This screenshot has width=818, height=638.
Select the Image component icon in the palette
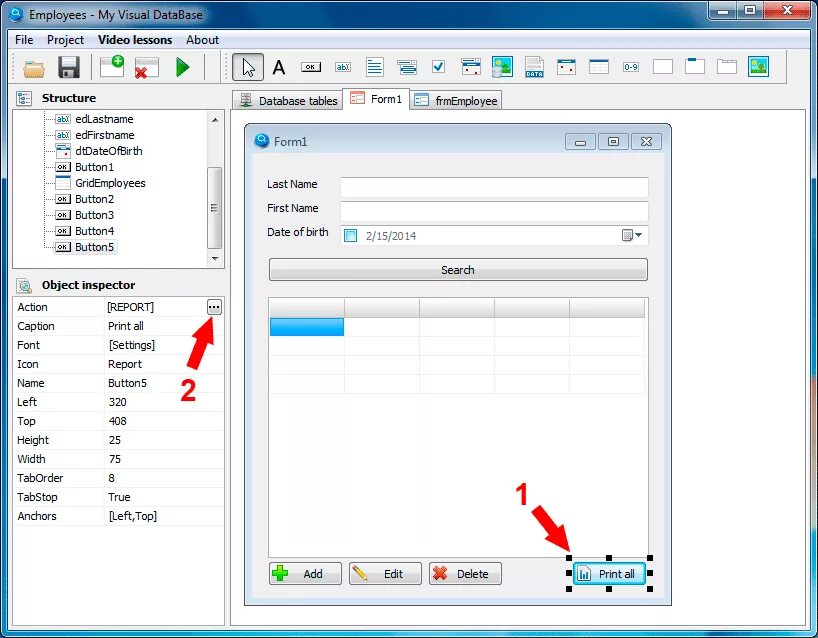[759, 66]
